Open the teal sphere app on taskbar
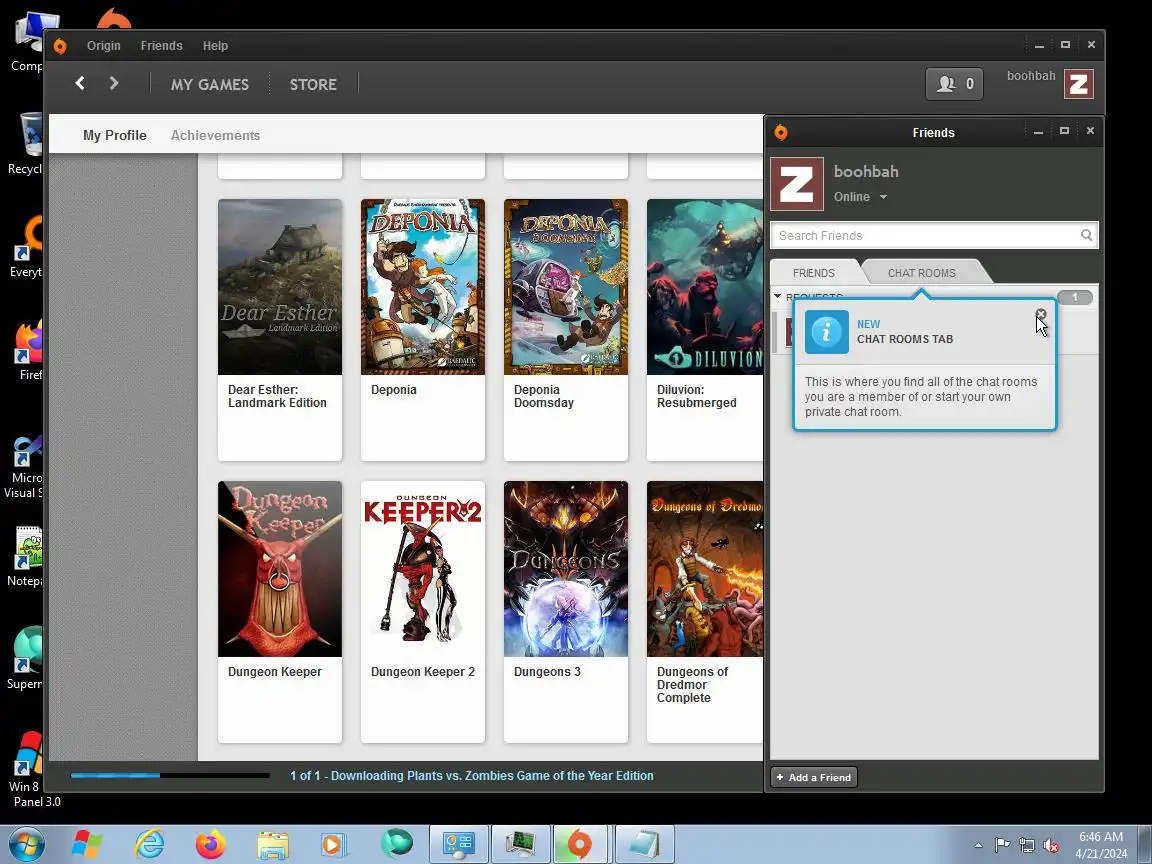This screenshot has height=864, width=1152. click(397, 844)
